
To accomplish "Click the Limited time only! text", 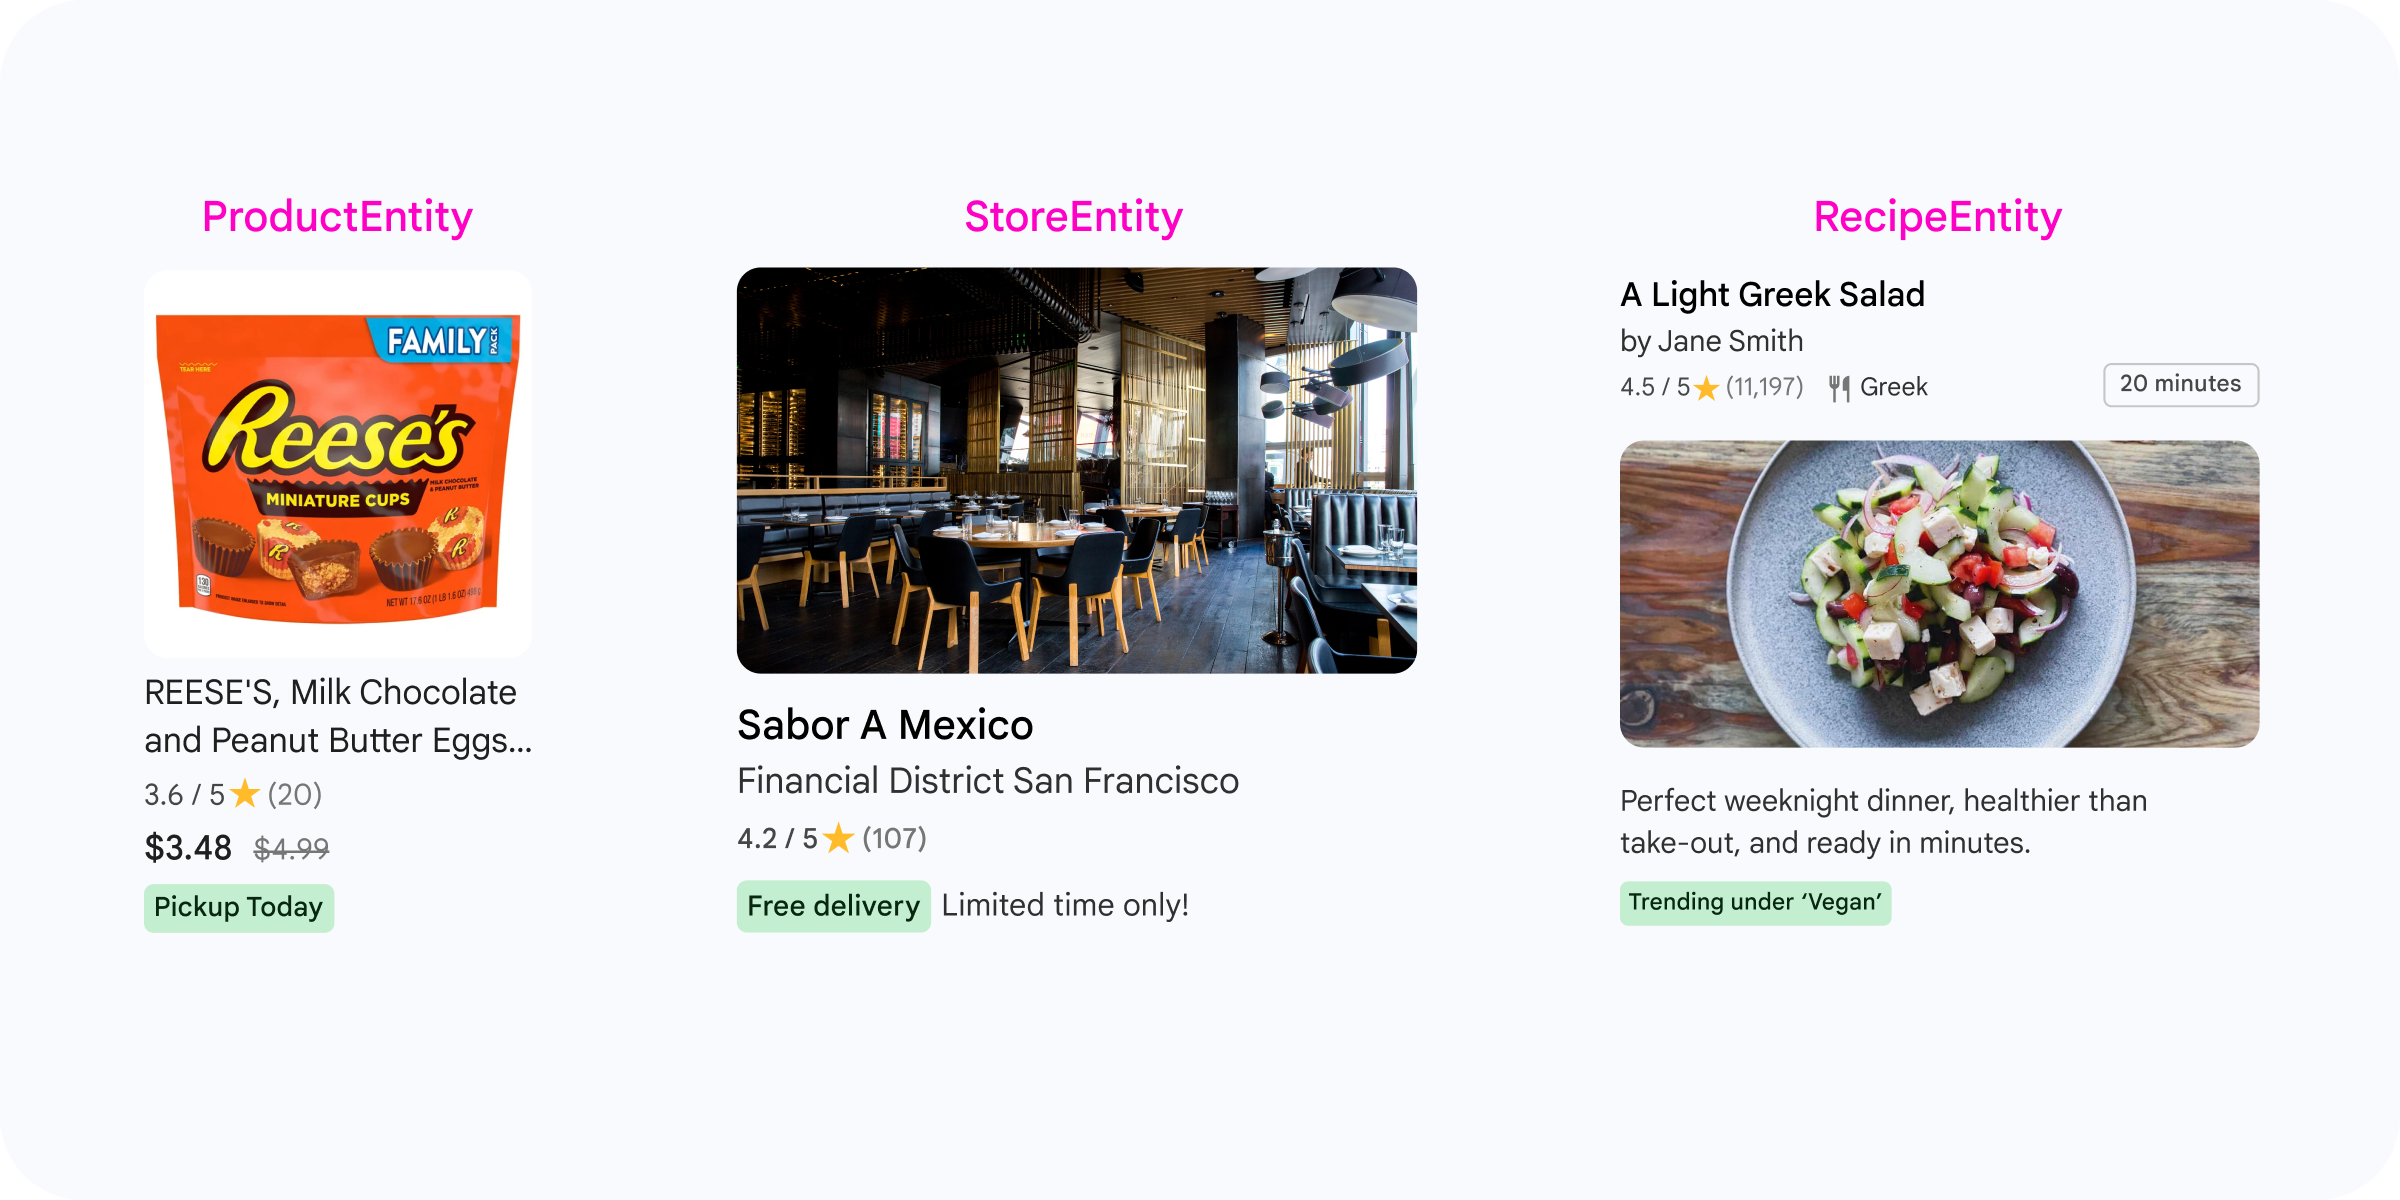I will point(1065,906).
